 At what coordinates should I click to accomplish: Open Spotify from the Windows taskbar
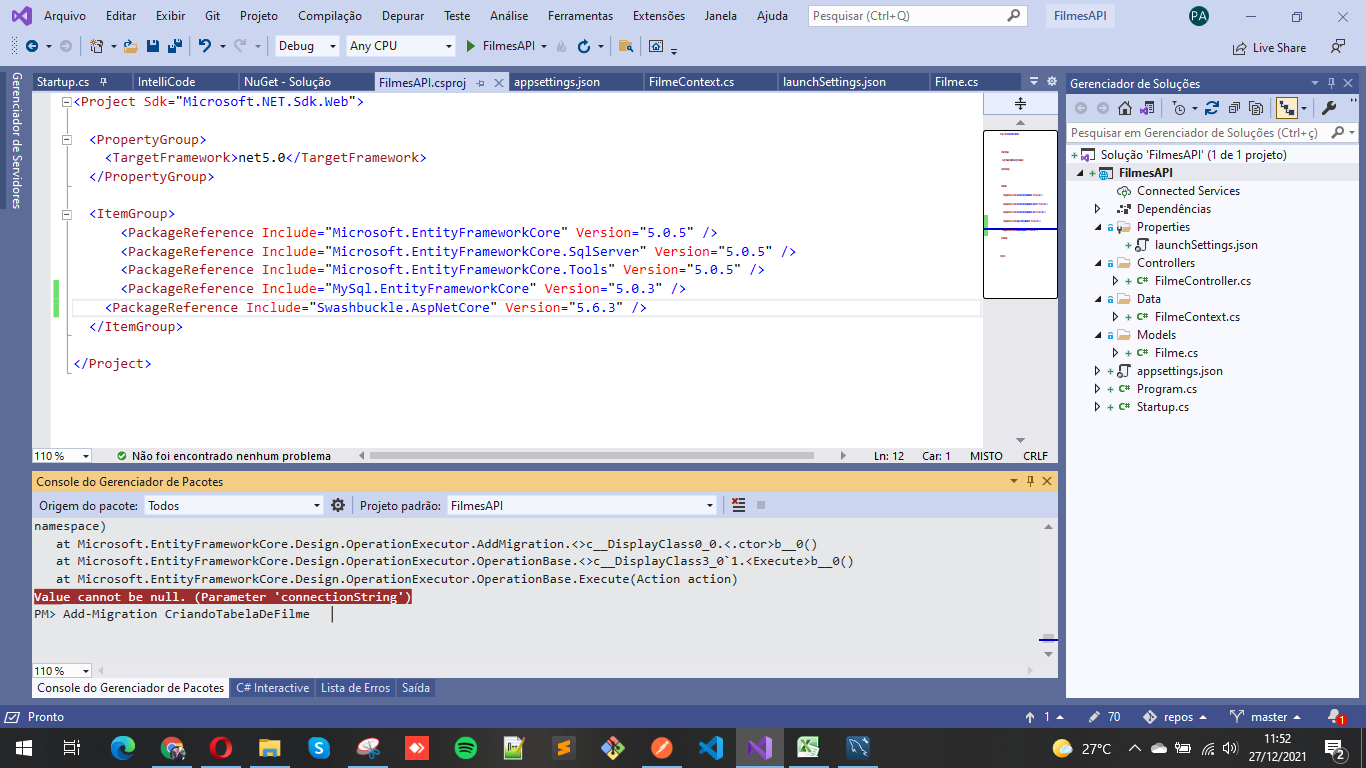(465, 748)
